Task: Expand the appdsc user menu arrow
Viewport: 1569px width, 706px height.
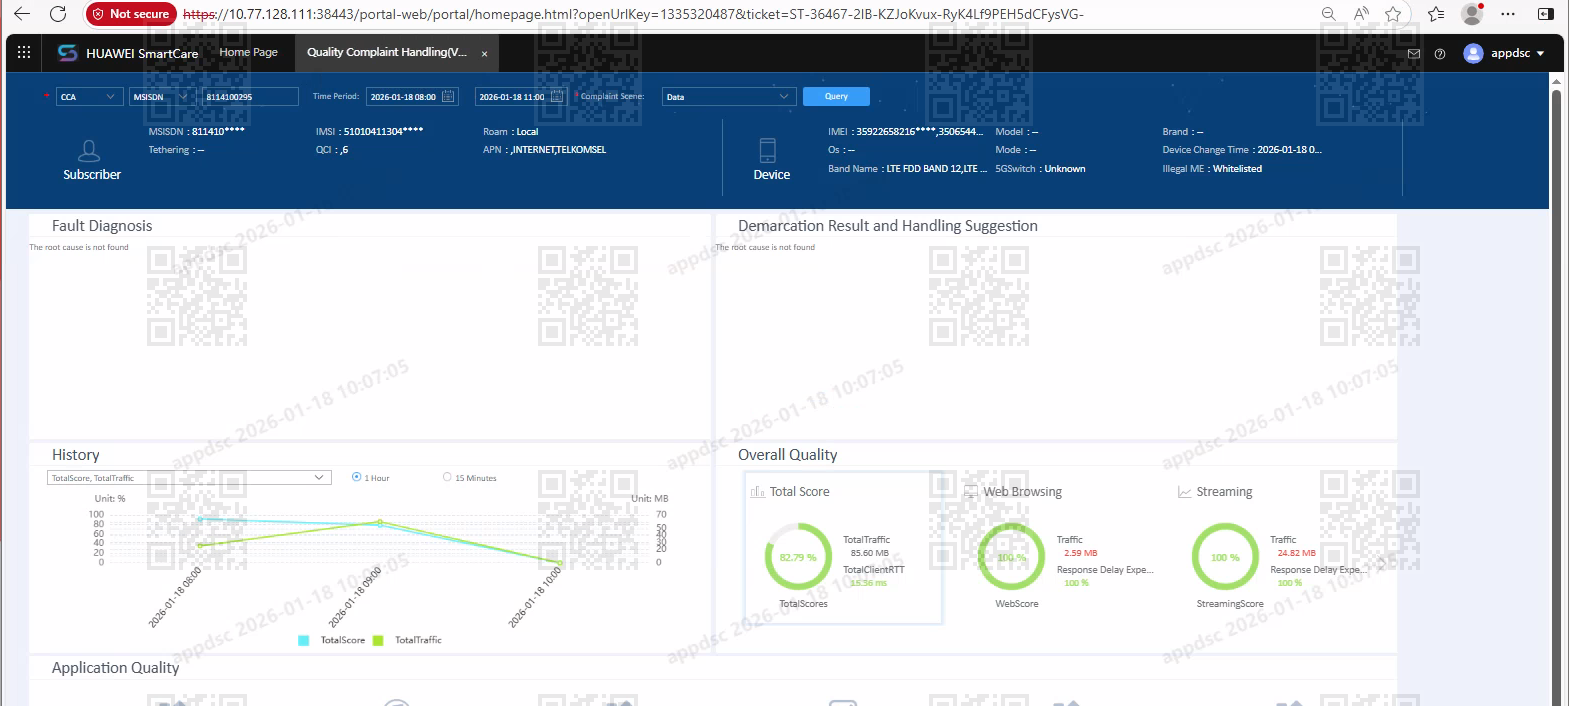Action: [x=1540, y=54]
